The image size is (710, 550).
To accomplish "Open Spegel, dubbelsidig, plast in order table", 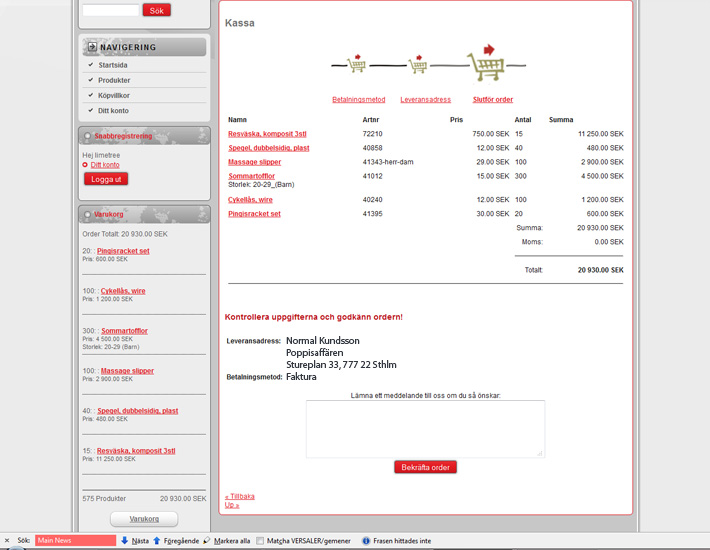I will [269, 148].
